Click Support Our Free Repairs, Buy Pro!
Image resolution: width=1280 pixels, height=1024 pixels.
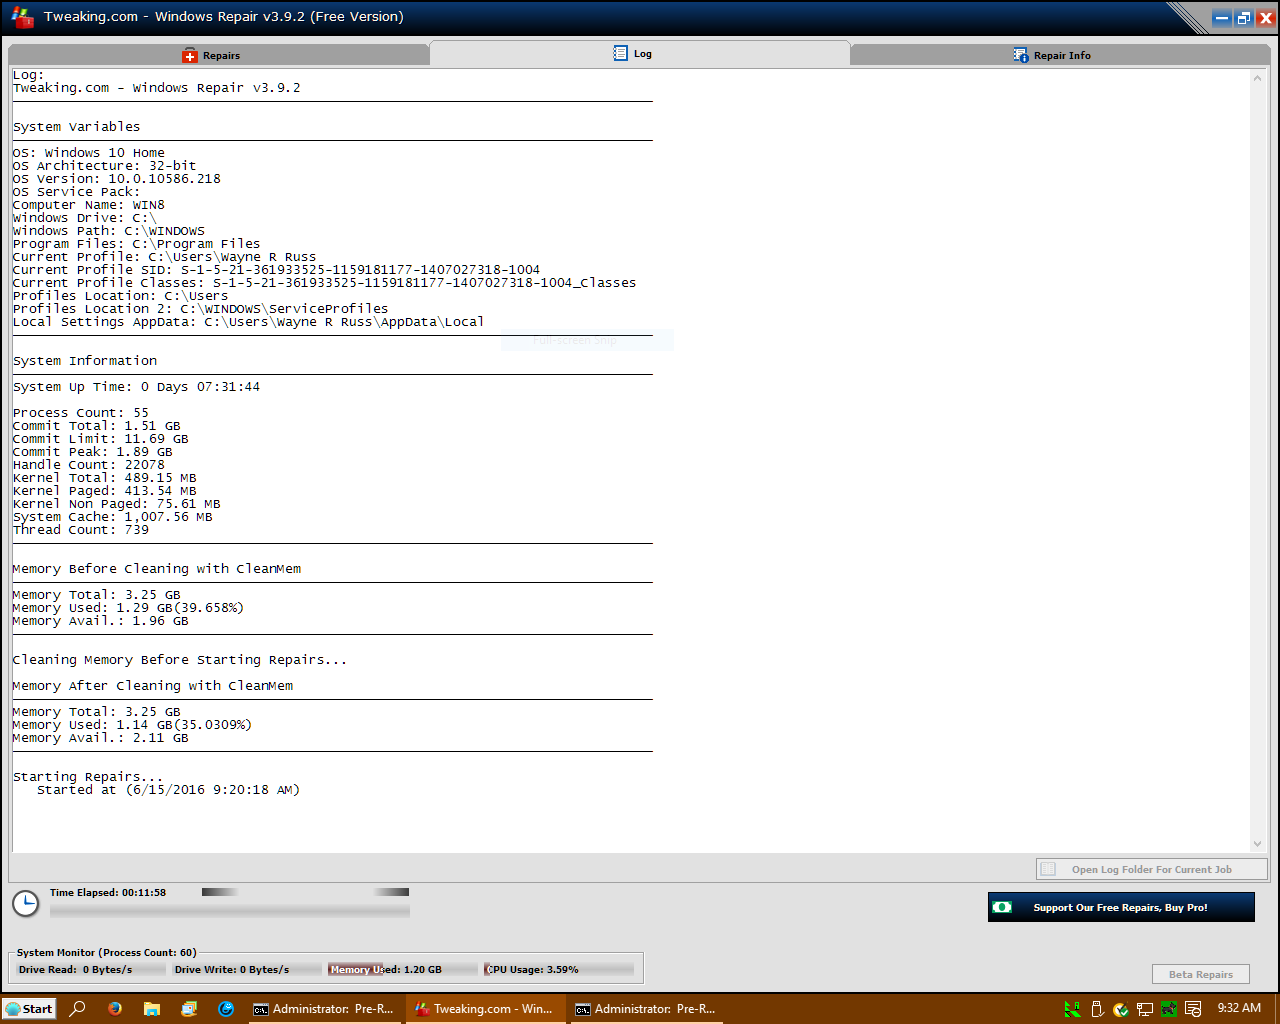(x=1120, y=907)
